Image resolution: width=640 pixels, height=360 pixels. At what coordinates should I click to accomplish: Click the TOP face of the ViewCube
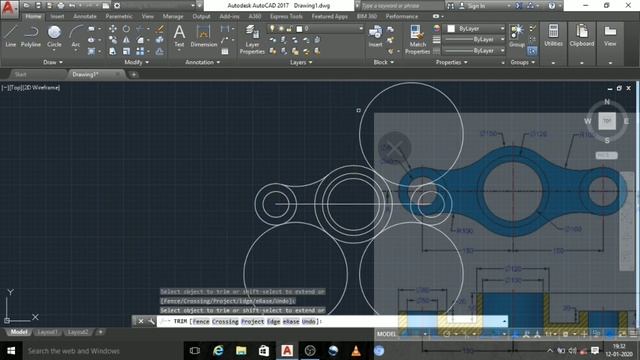[x=607, y=121]
